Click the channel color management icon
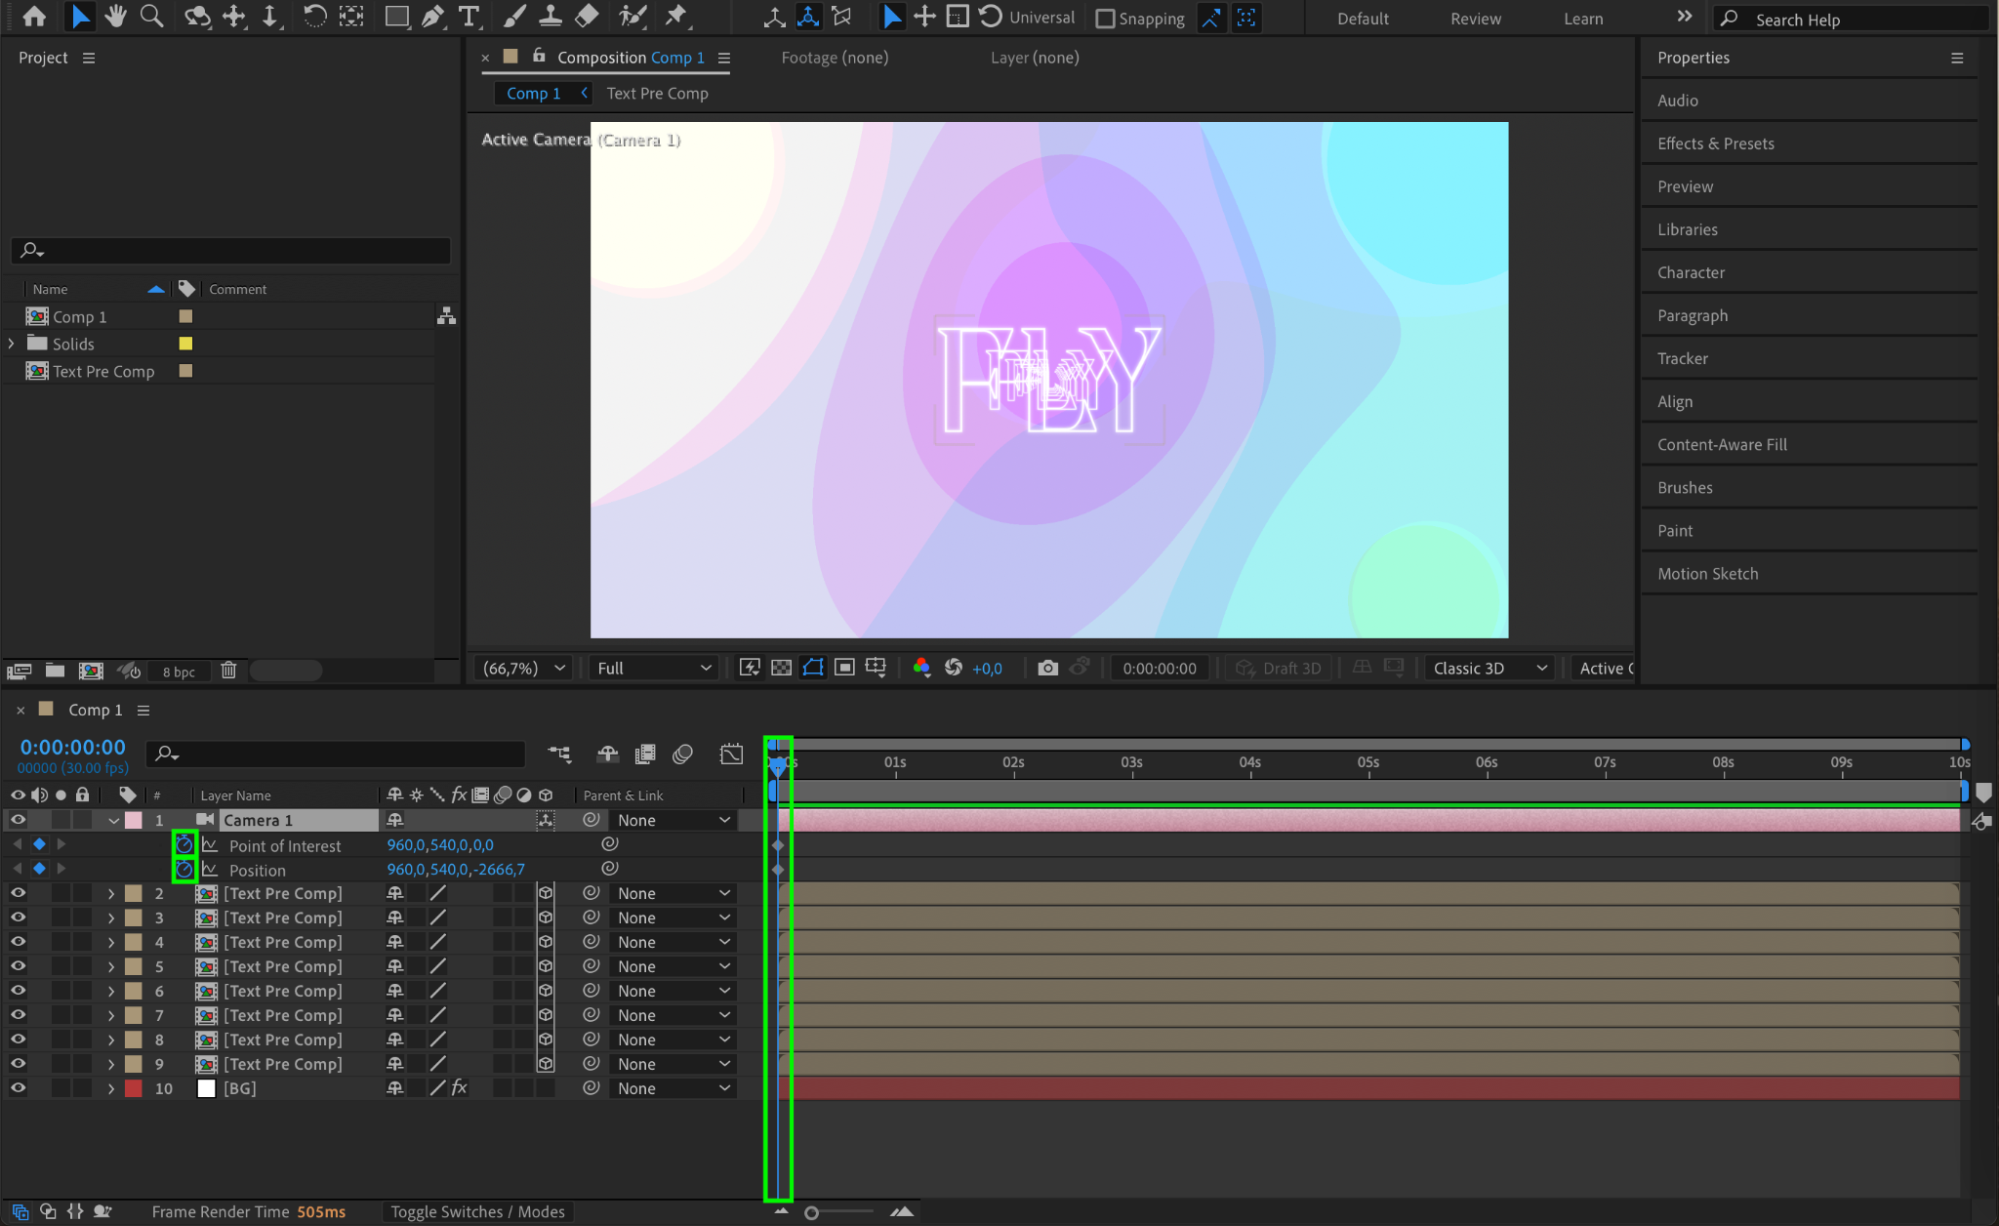 (x=922, y=668)
